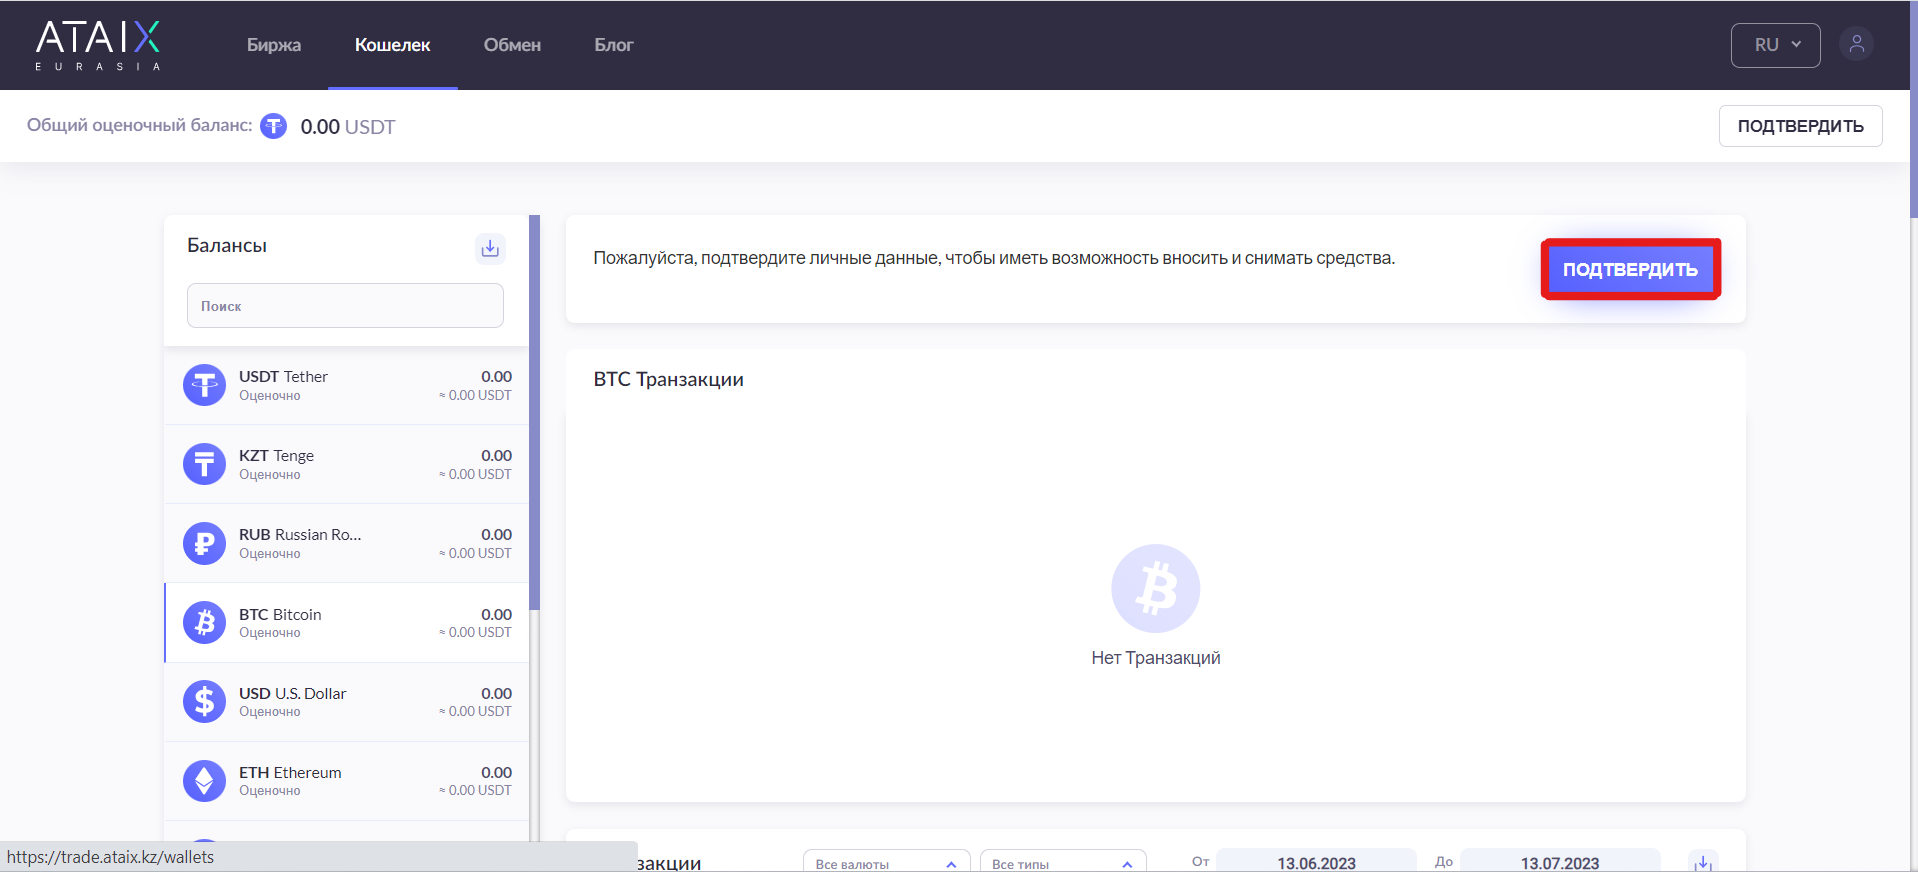Focus the Поиск search field
Image resolution: width=1918 pixels, height=872 pixels.
(345, 306)
